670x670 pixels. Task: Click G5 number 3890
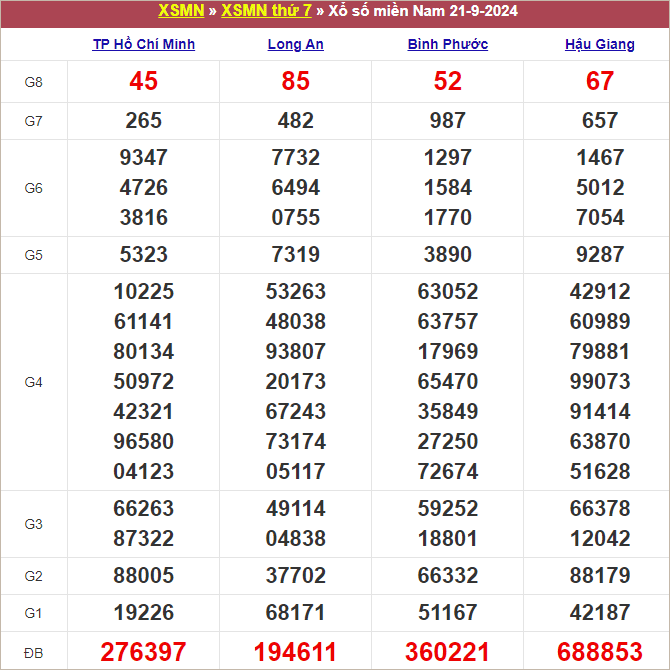pyautogui.click(x=448, y=255)
